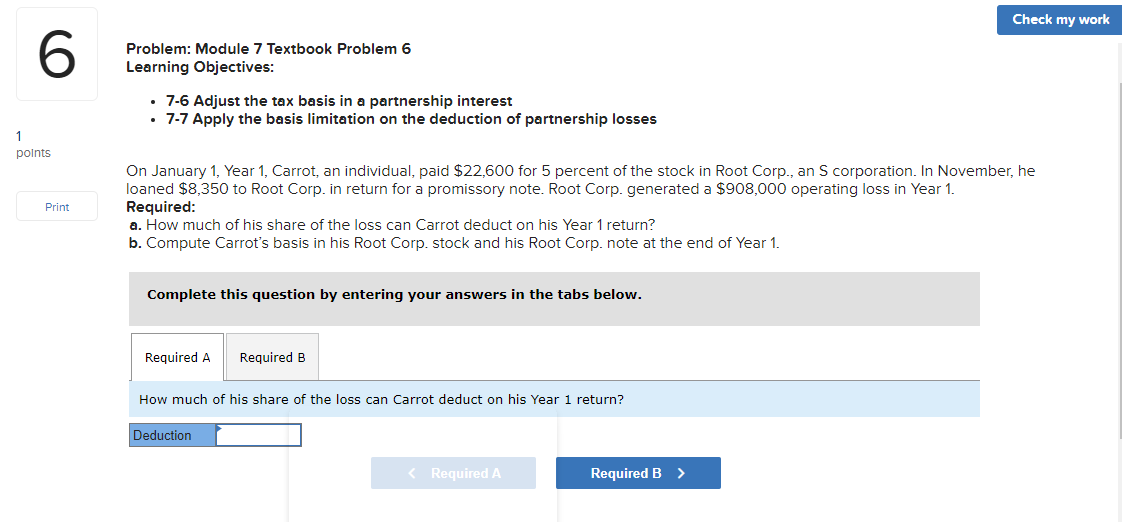Click the right chevron on the blue Required B button
Viewport: 1122px width, 522px height.
681,473
